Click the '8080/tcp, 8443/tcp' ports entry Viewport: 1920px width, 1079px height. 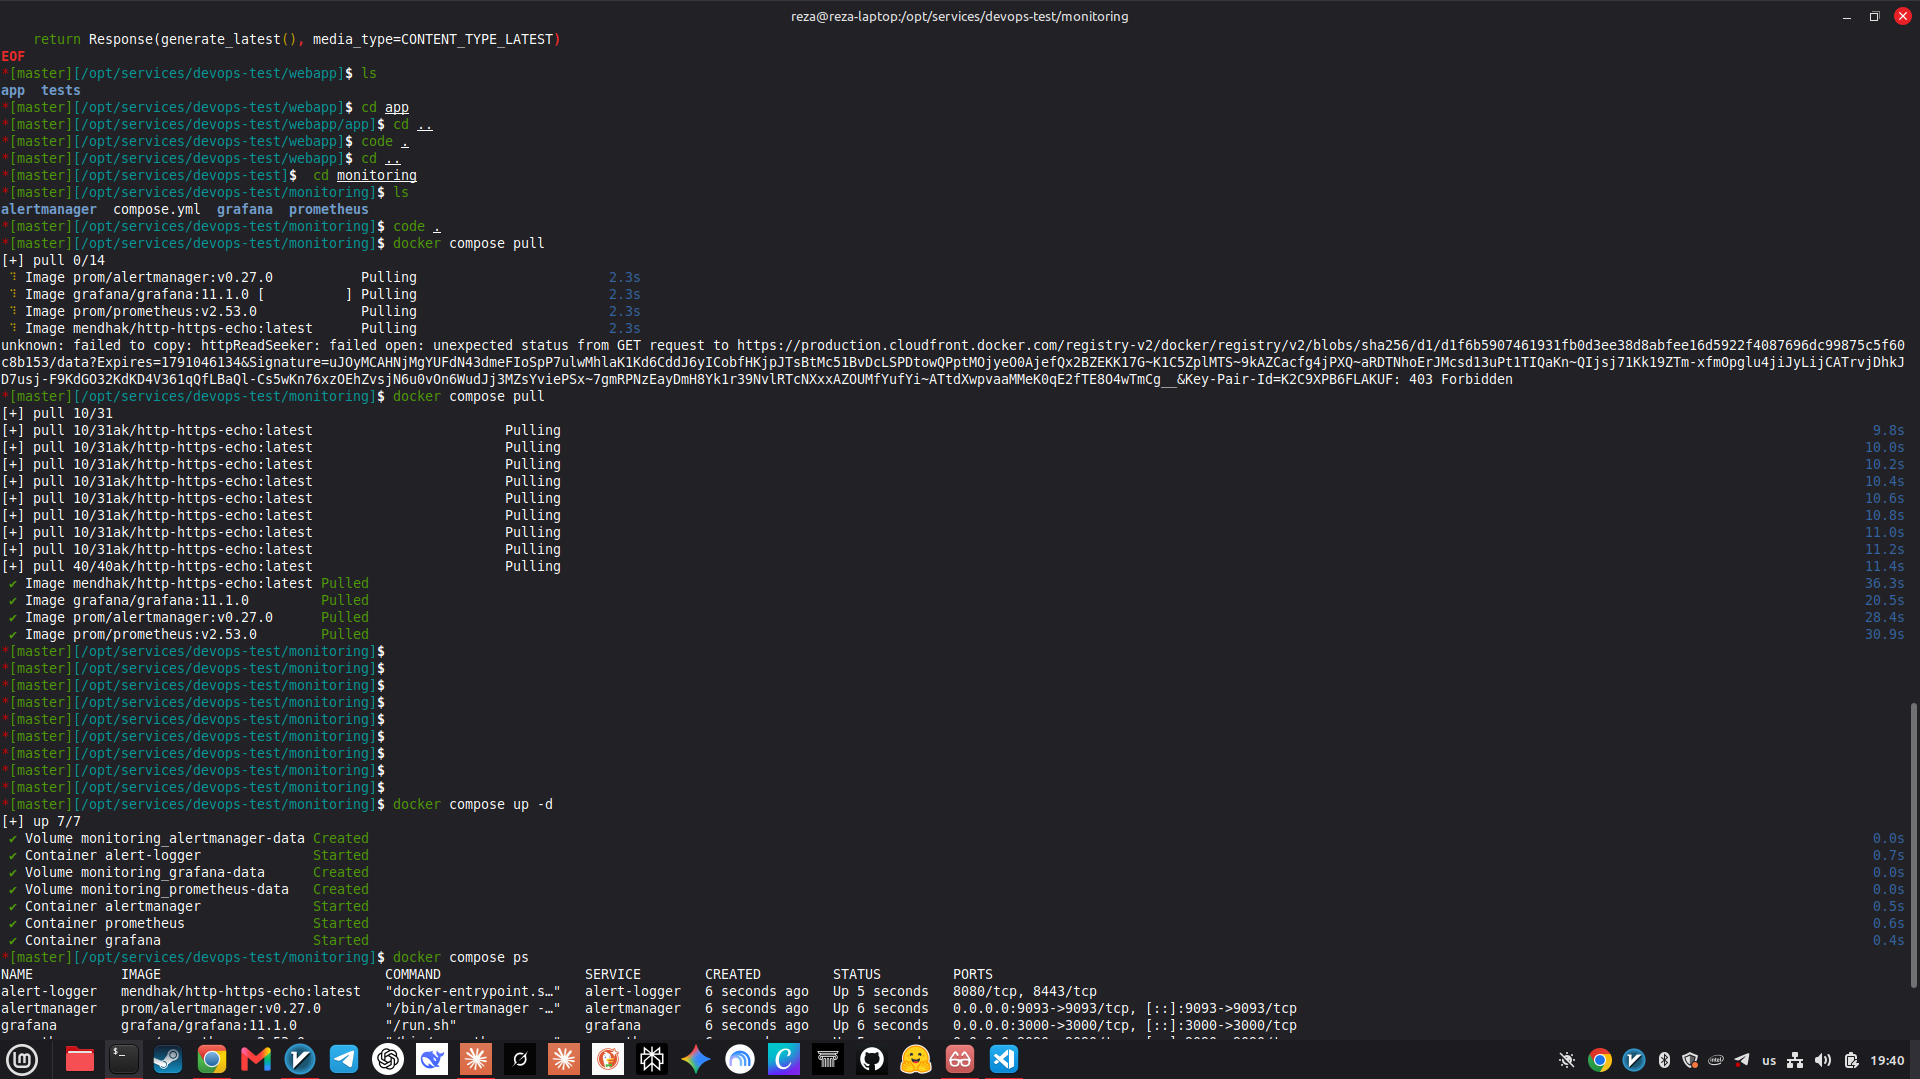coord(1024,991)
